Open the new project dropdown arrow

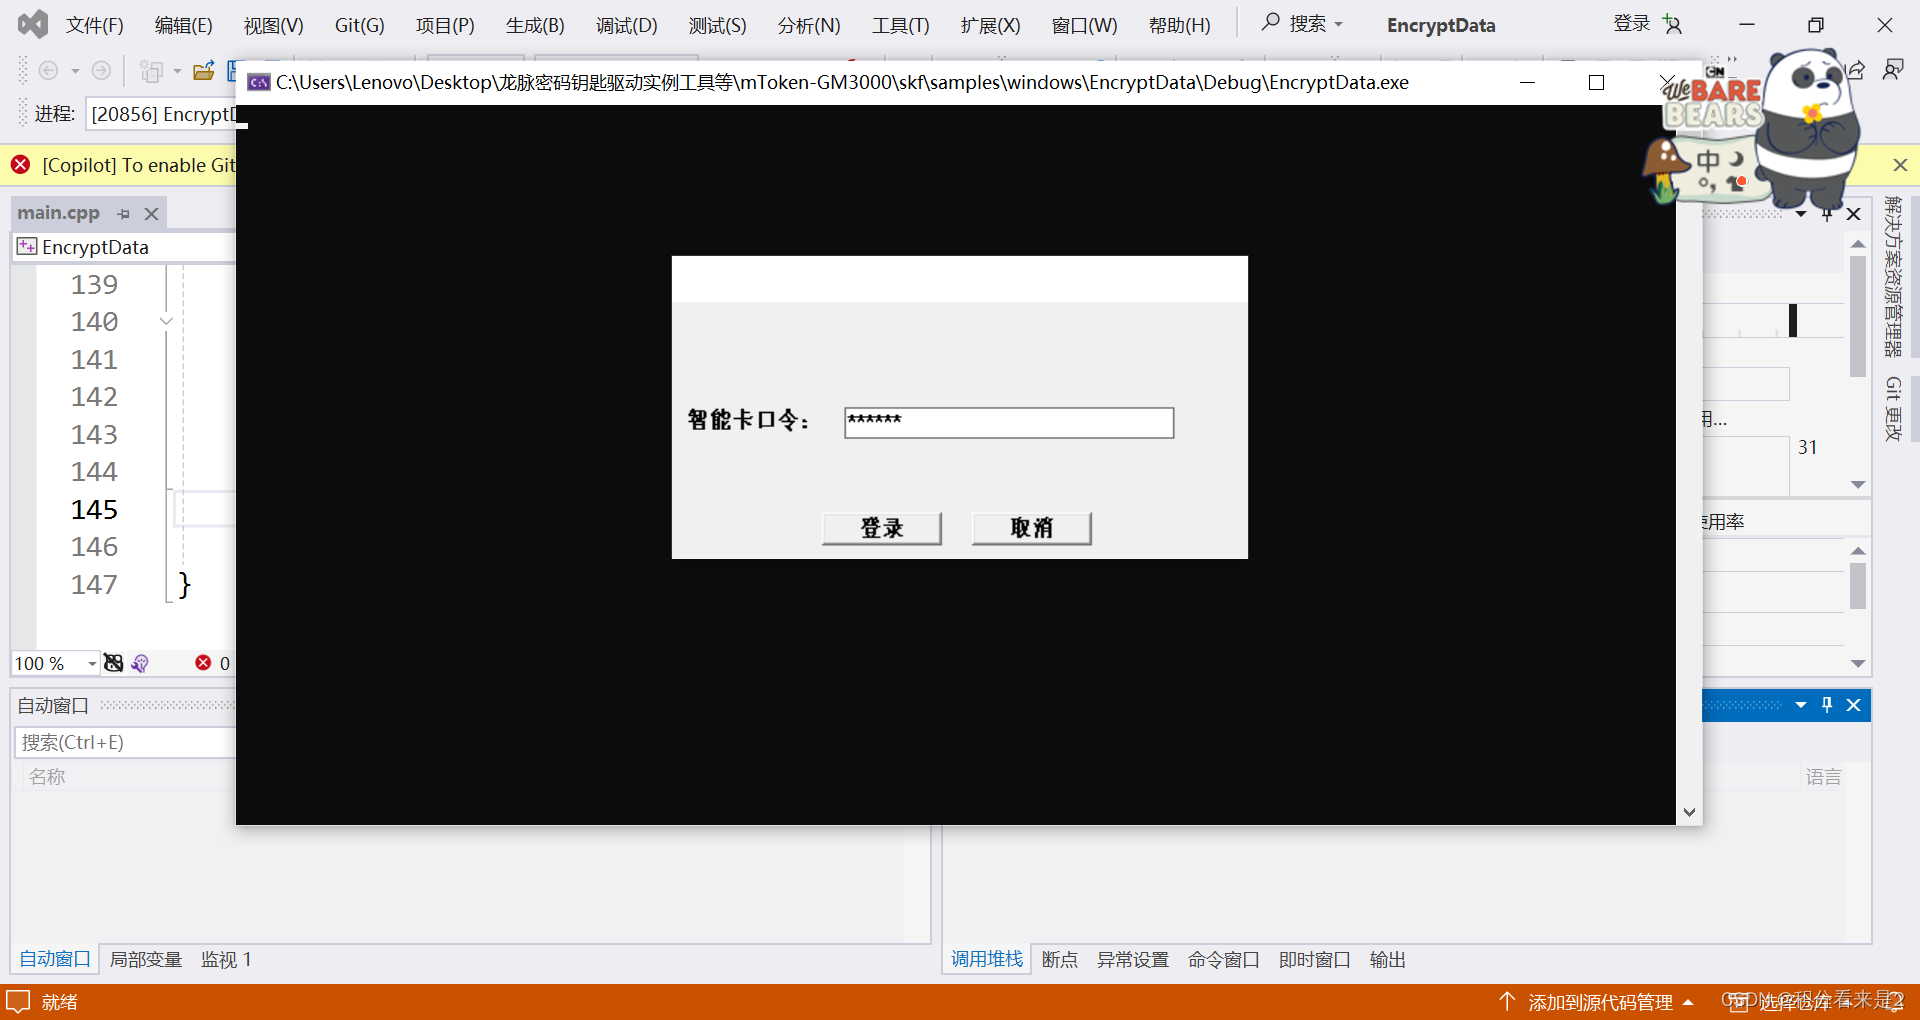177,71
